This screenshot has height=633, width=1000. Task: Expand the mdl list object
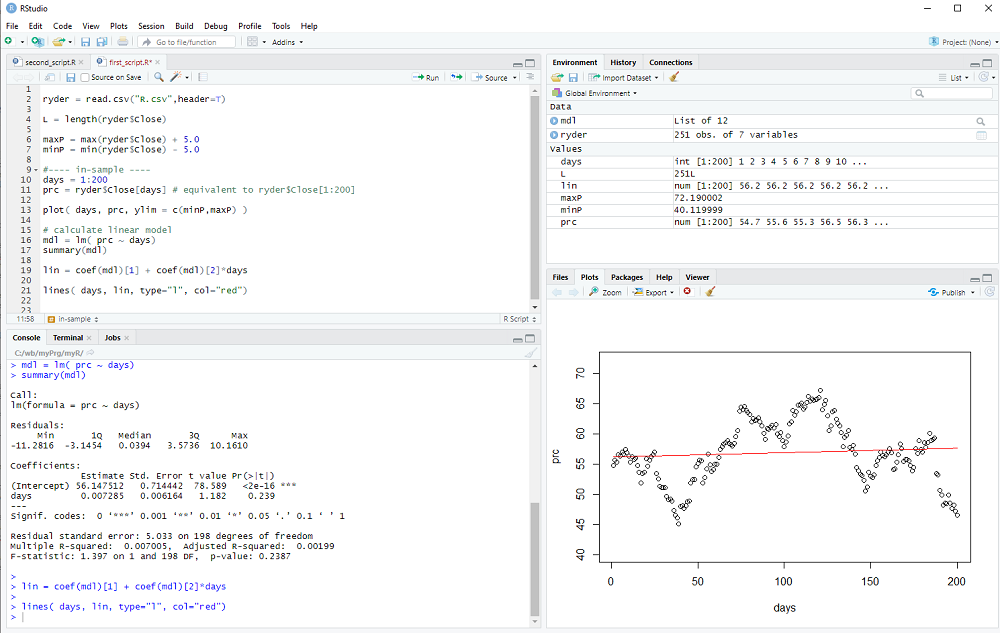tap(554, 120)
